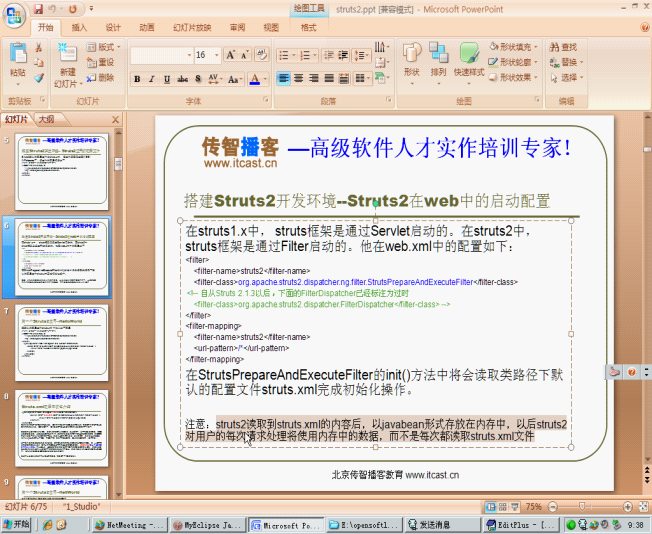Toggle Align Text Right
The height and width of the screenshot is (534, 652).
(314, 78)
